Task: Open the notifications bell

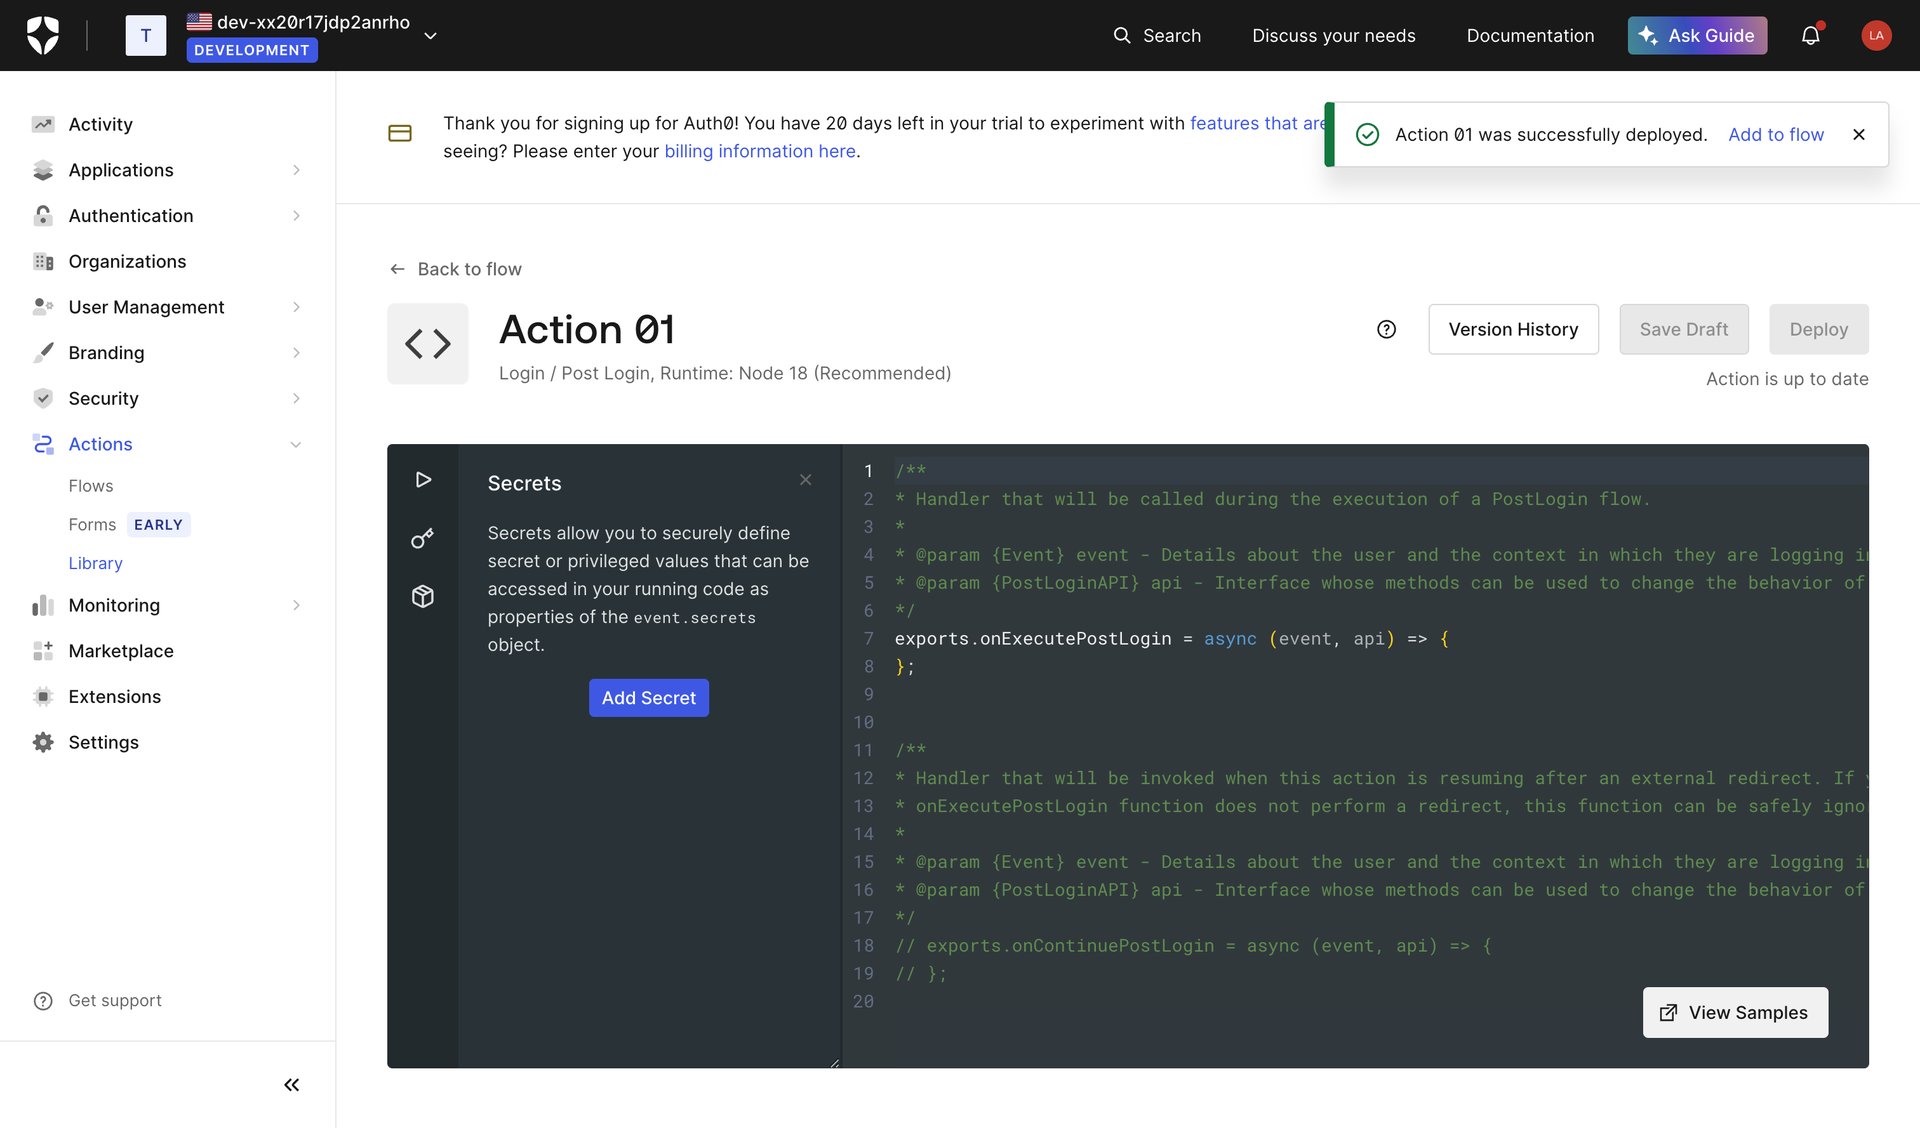Action: tap(1811, 35)
